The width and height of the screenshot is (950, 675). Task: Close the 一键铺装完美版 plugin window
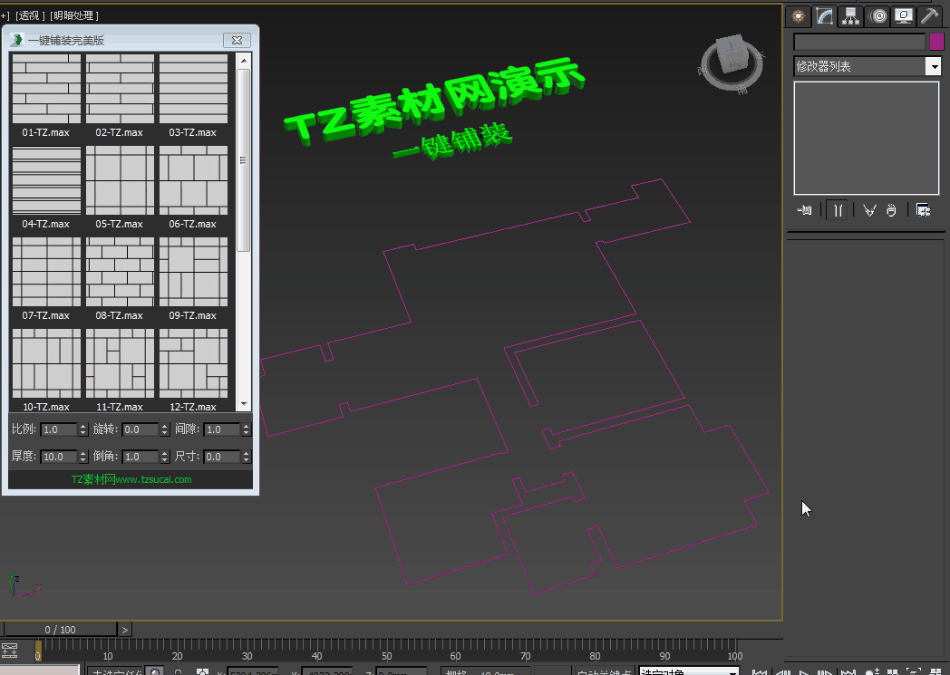click(x=237, y=40)
